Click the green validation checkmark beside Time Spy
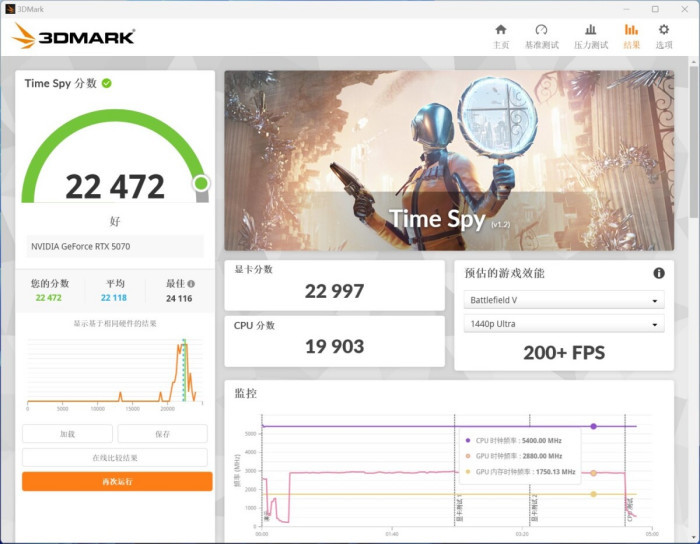Image resolution: width=700 pixels, height=544 pixels. pos(107,83)
